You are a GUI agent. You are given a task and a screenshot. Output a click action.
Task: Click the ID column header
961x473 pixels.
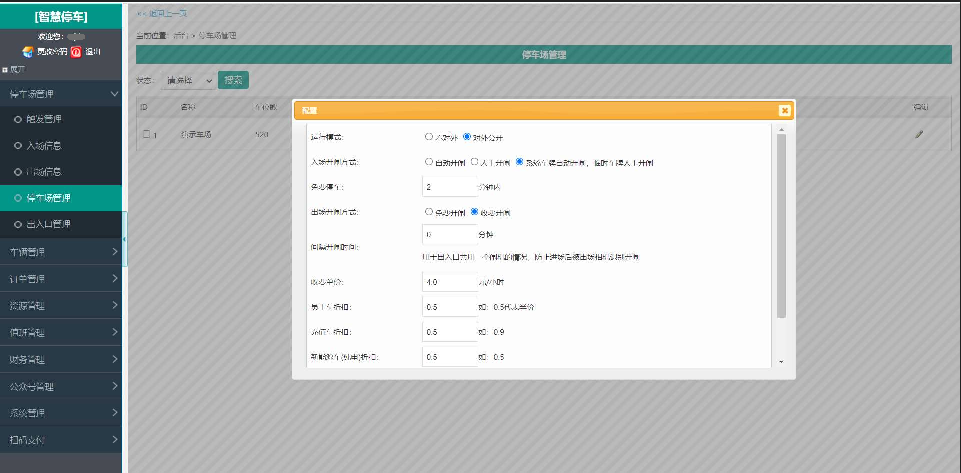click(144, 107)
